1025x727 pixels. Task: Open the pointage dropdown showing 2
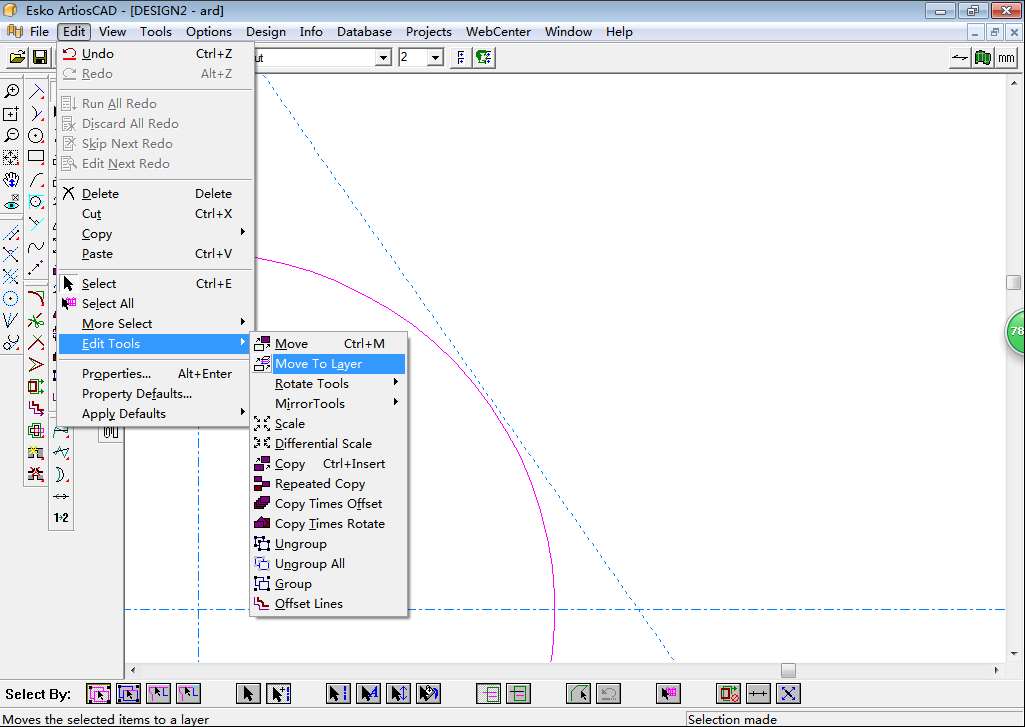coord(435,58)
